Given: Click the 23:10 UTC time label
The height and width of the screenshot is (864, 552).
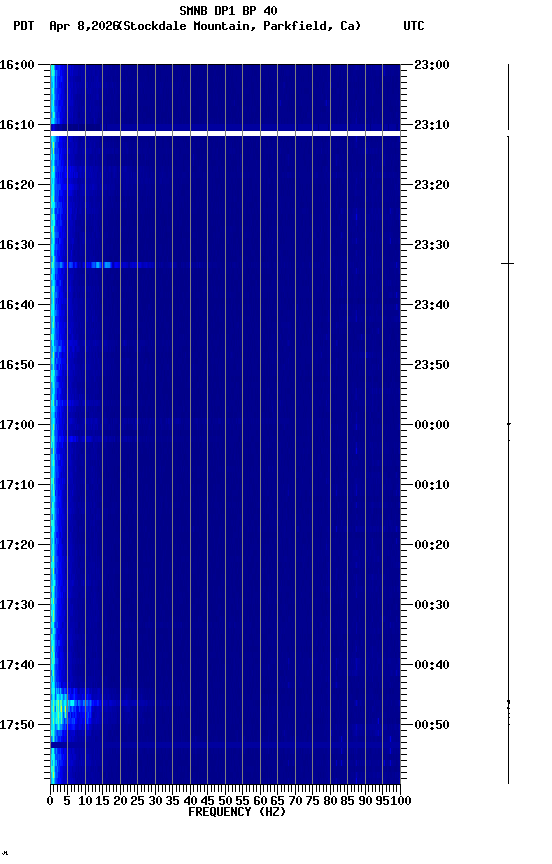Looking at the screenshot, I should [432, 125].
